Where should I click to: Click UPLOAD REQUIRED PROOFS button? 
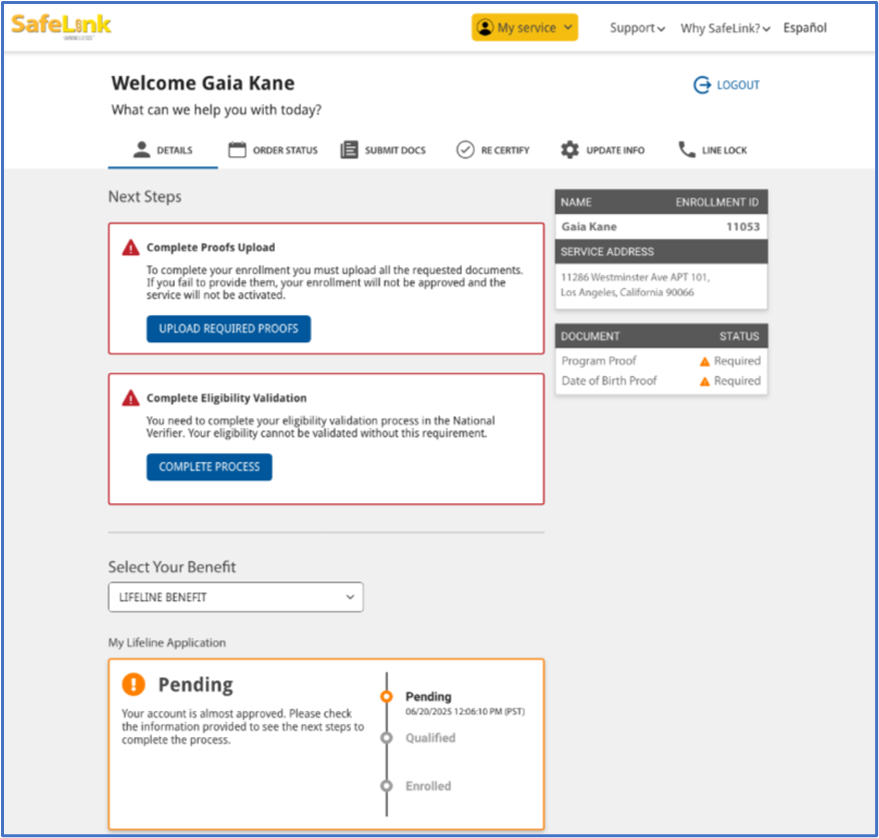[229, 328]
